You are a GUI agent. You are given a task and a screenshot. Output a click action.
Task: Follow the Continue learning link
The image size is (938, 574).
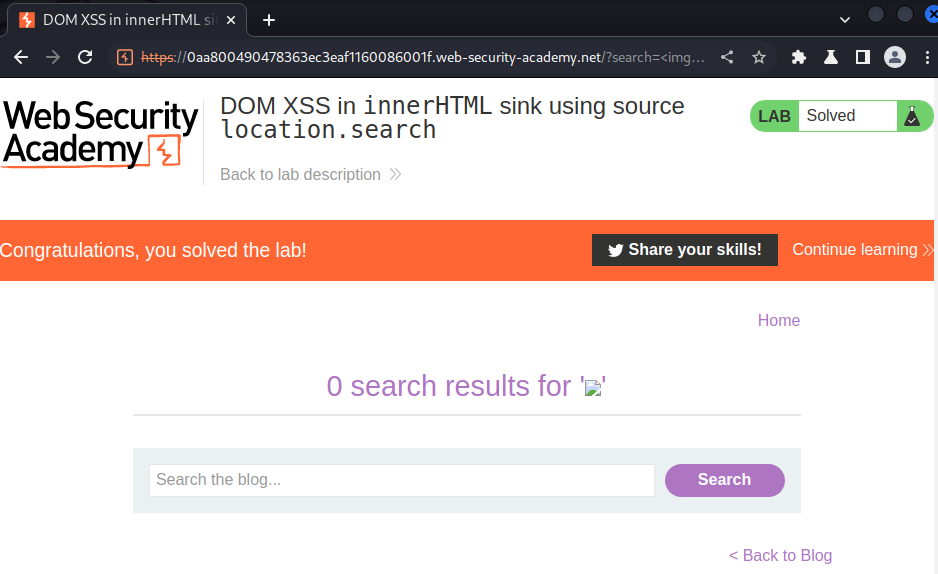(862, 250)
